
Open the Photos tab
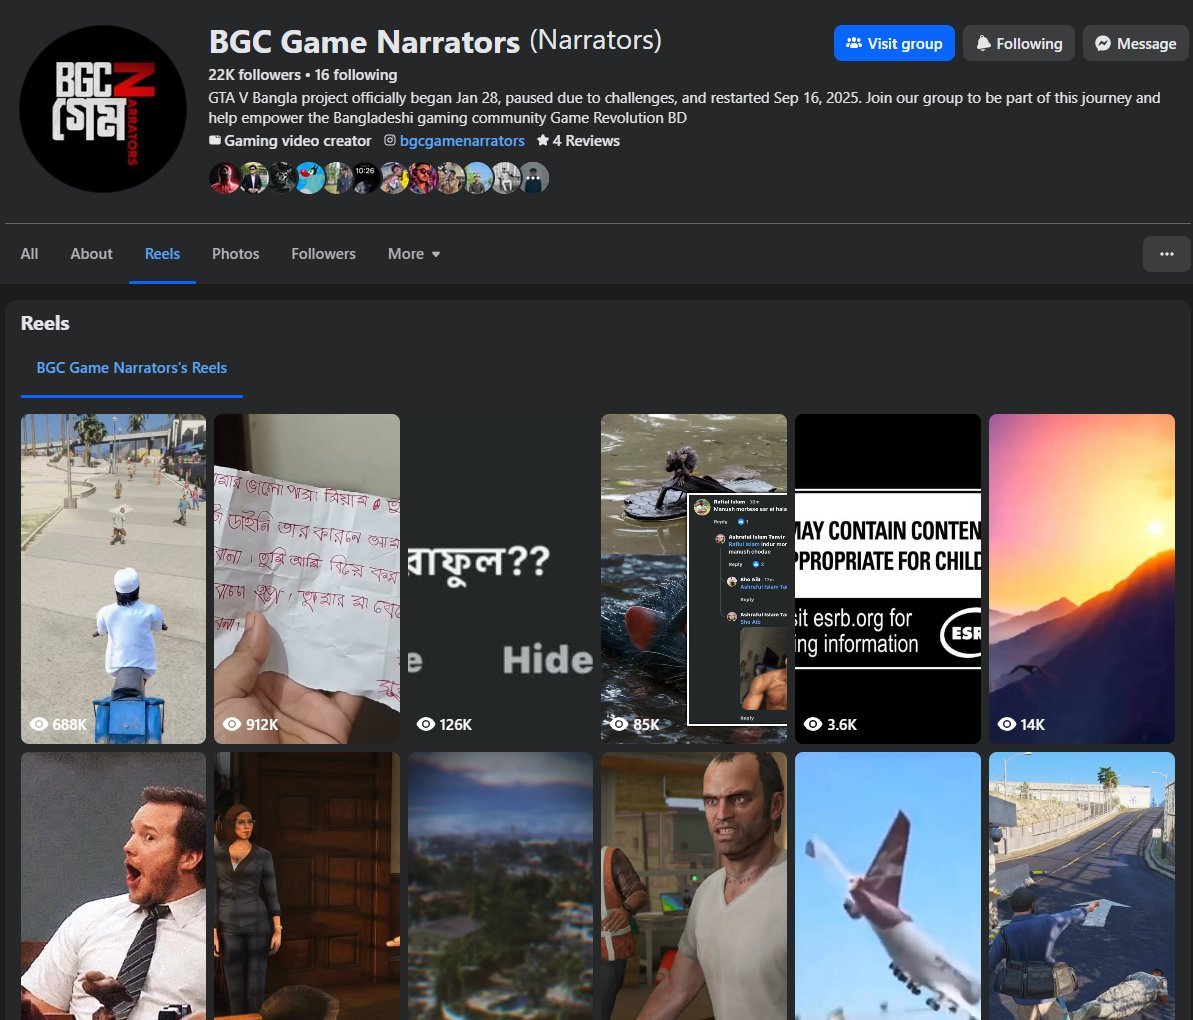click(x=235, y=253)
